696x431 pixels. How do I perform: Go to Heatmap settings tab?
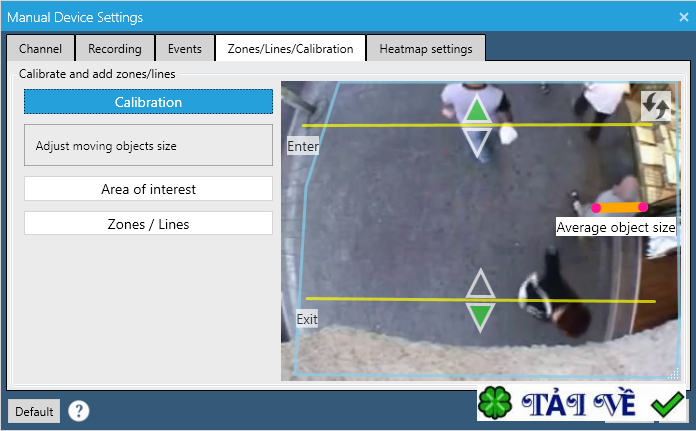click(x=426, y=48)
